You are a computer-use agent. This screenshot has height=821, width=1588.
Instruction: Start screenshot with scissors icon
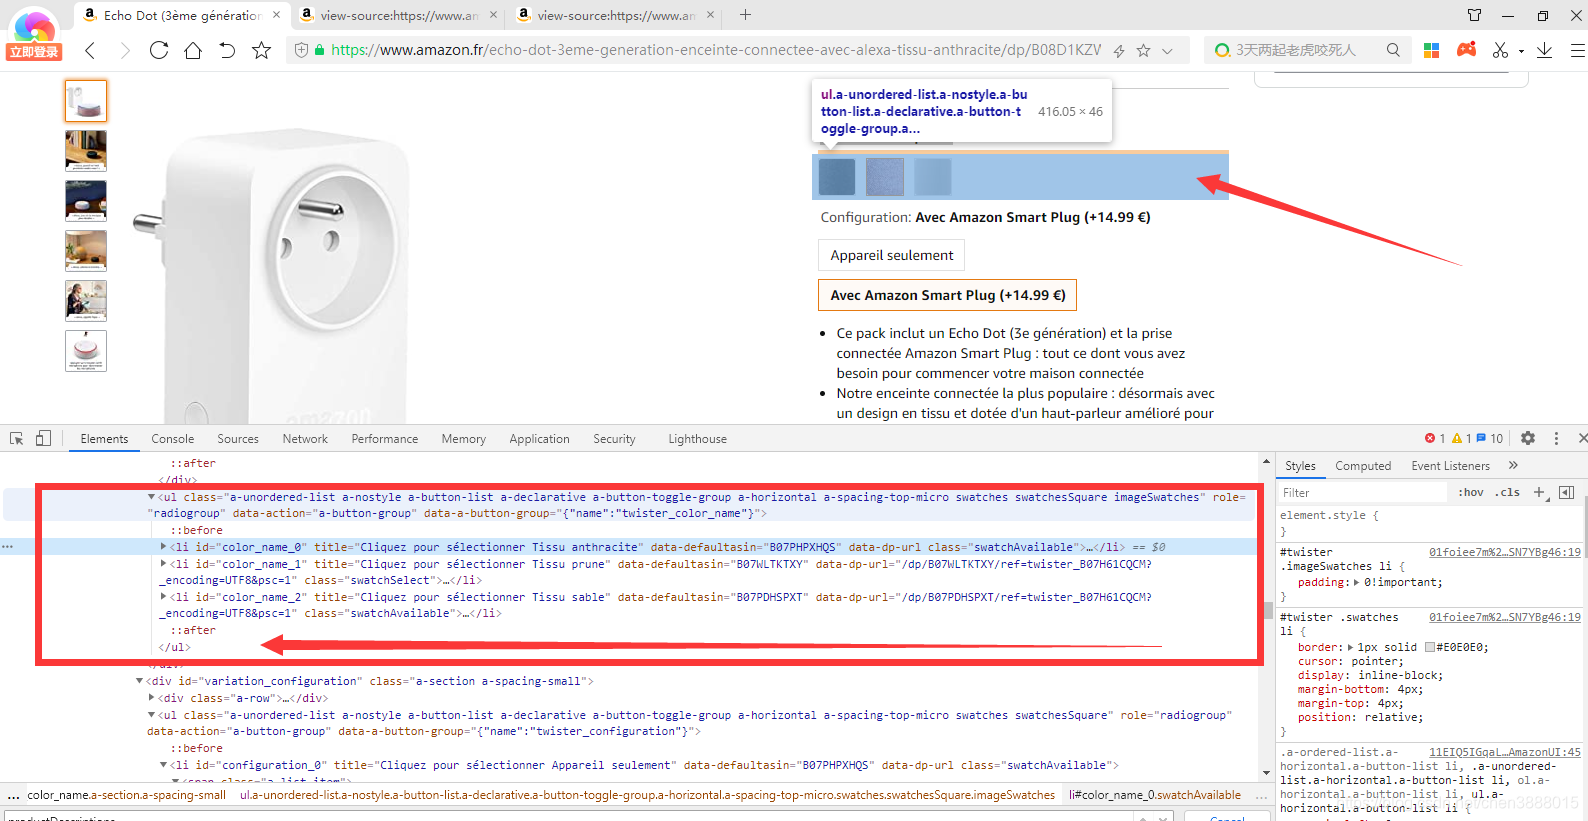1500,50
